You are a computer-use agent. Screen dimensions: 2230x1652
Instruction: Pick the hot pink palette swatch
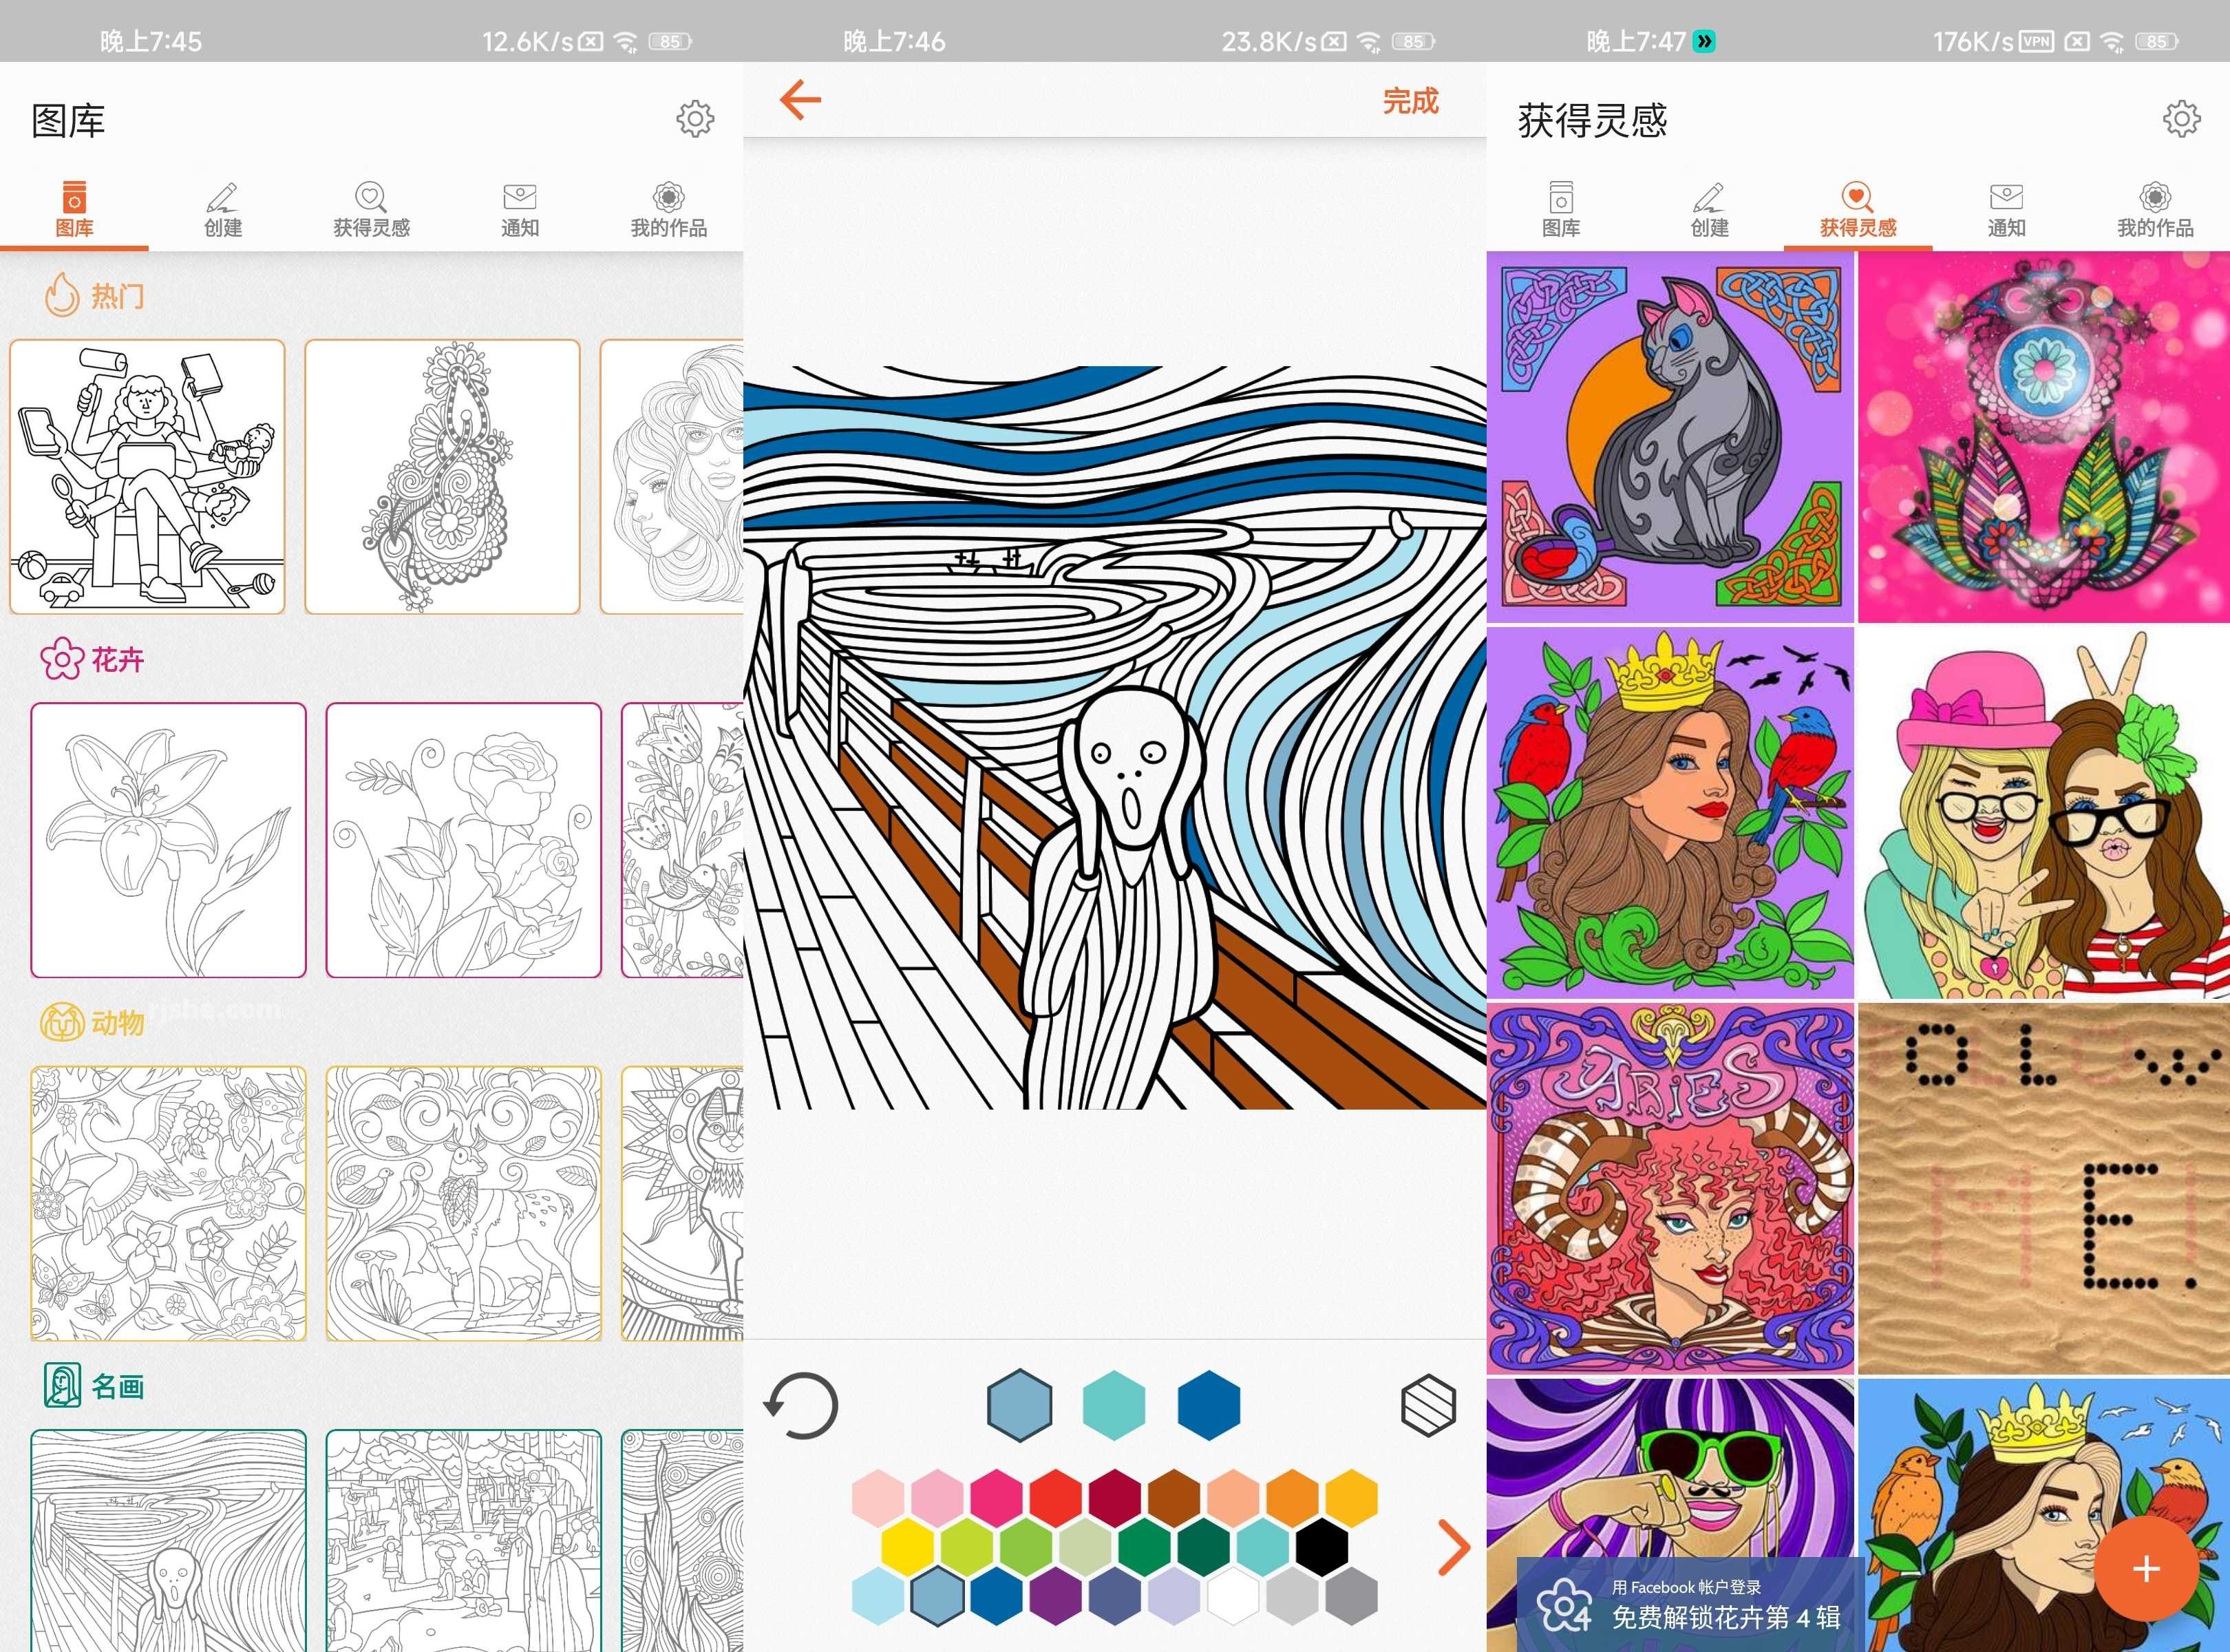tap(996, 1498)
